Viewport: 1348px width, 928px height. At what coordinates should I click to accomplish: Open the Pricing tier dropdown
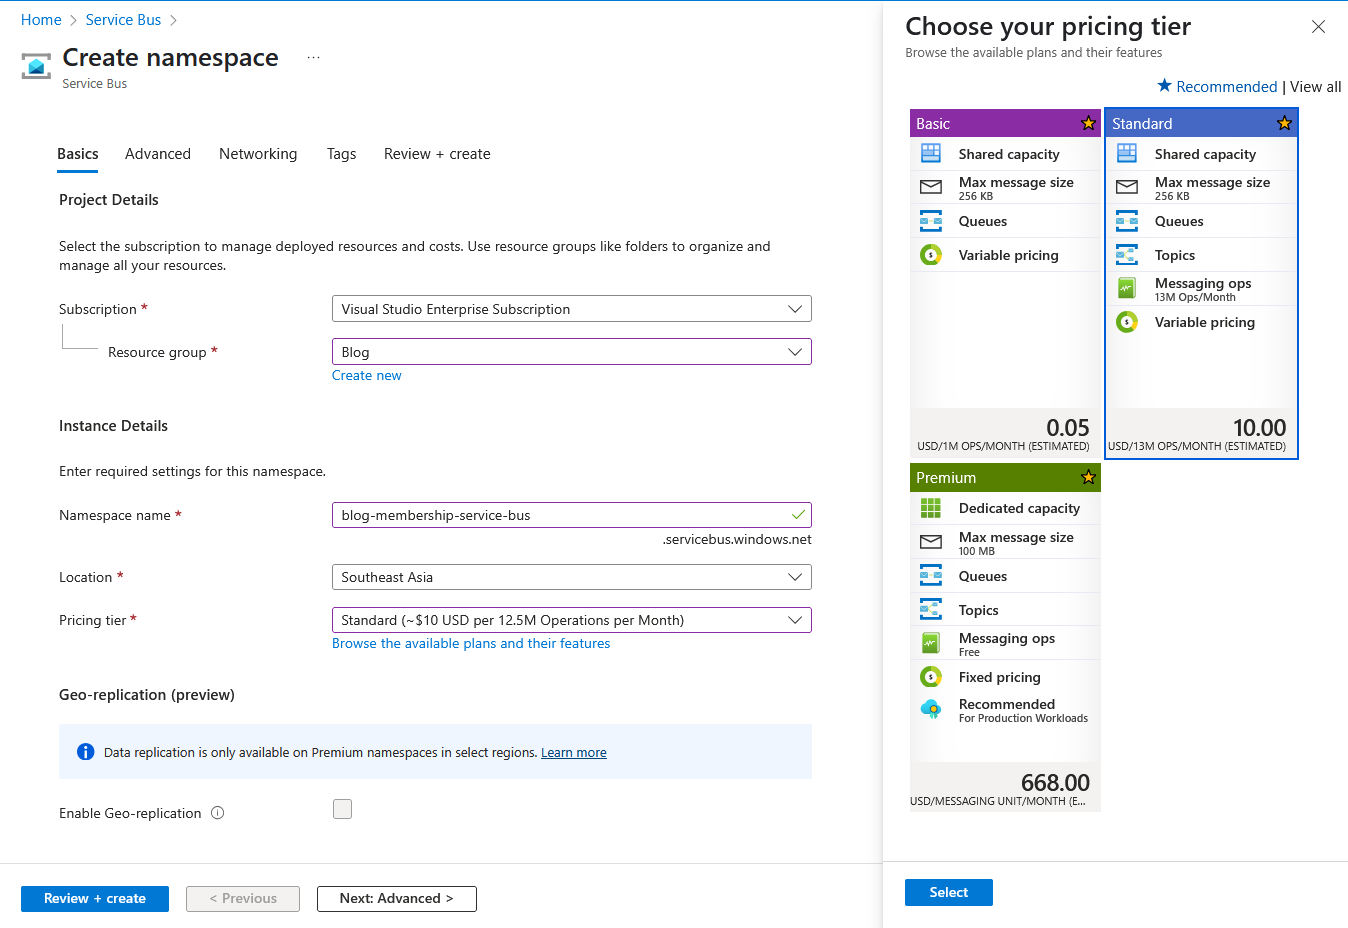(x=571, y=620)
